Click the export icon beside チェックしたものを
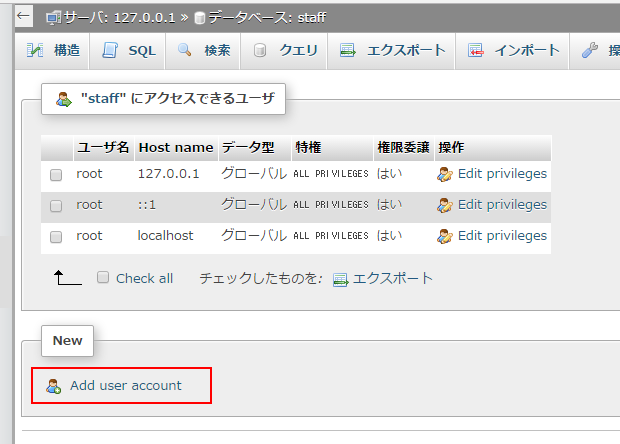 340,280
